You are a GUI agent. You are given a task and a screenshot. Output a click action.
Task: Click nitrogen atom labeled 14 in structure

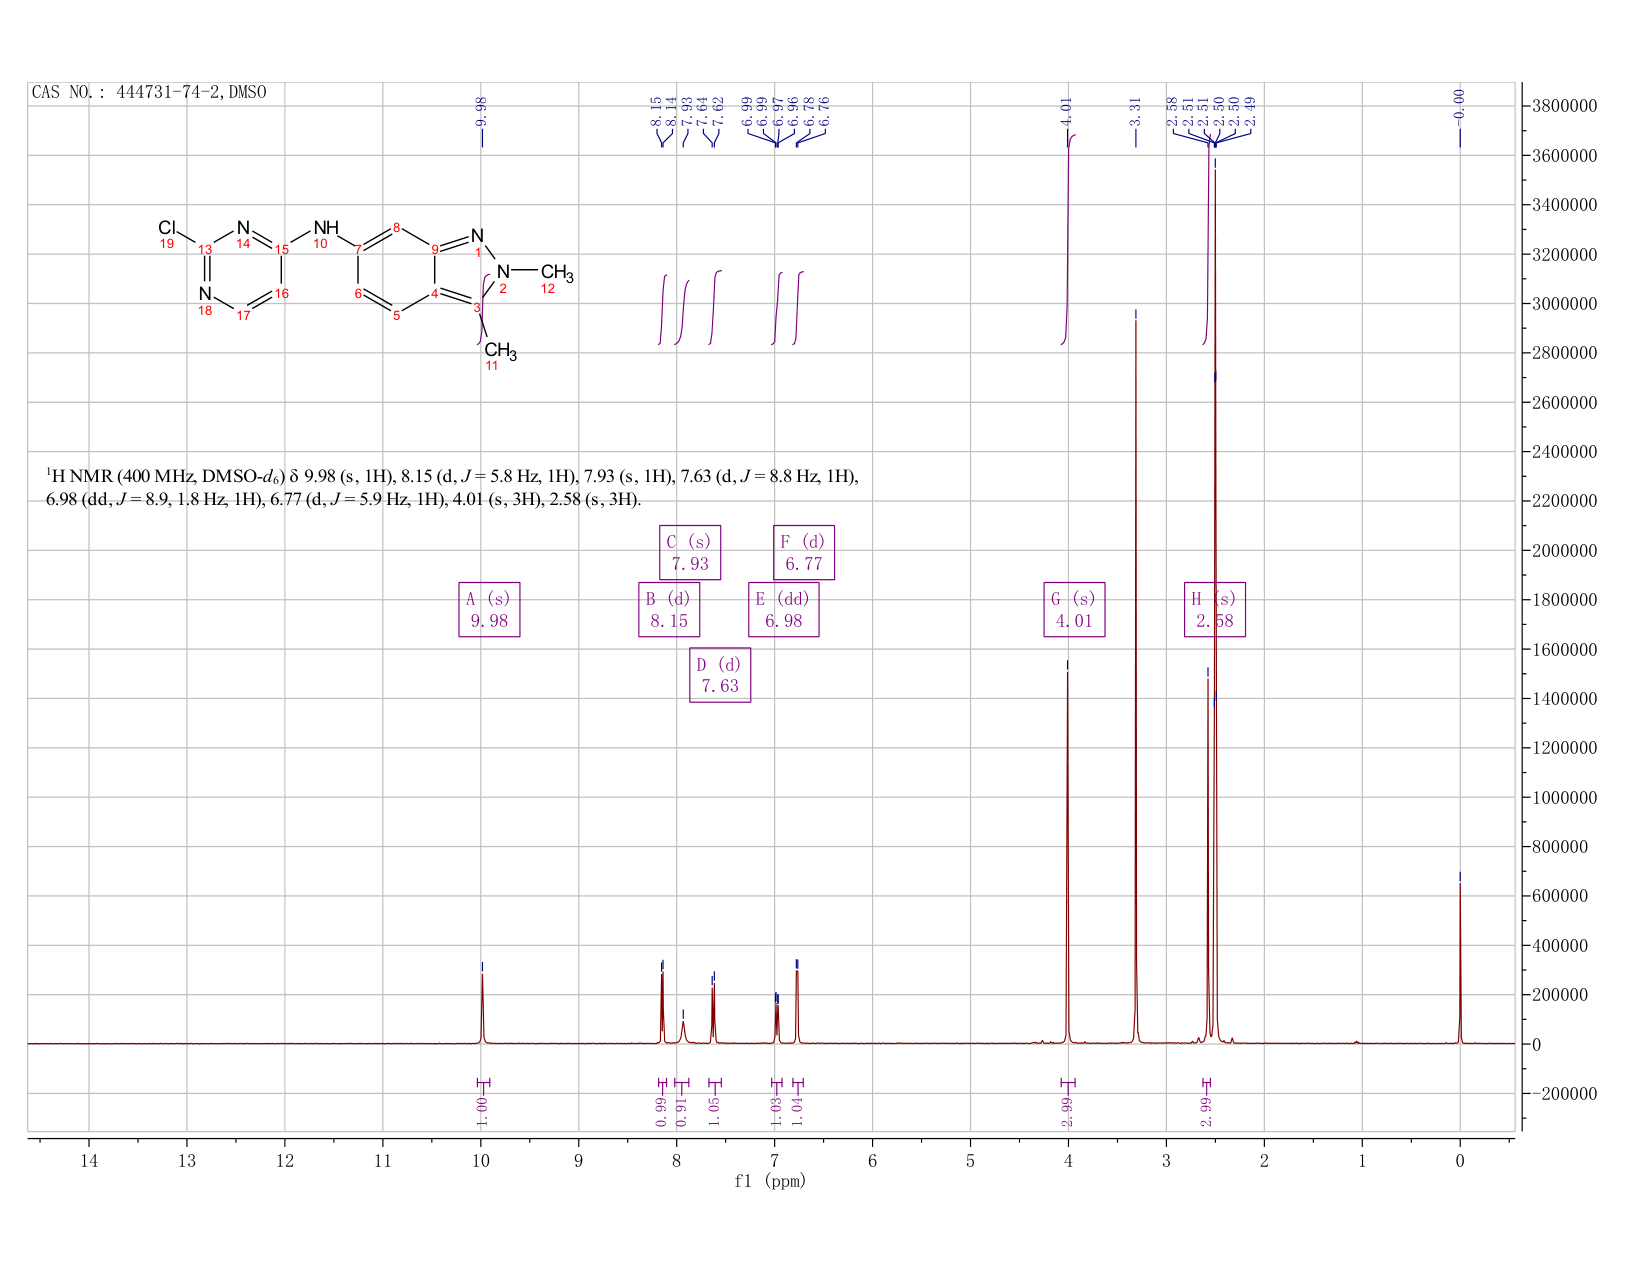pyautogui.click(x=243, y=229)
